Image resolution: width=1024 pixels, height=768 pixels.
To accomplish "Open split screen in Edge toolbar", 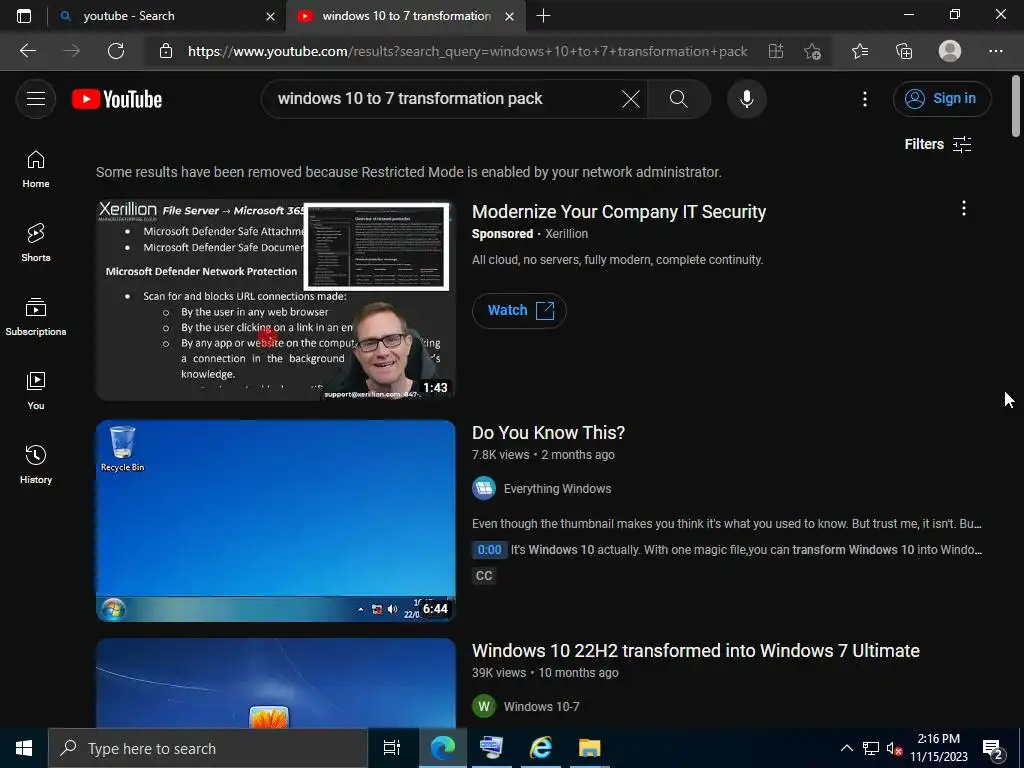I will (775, 51).
